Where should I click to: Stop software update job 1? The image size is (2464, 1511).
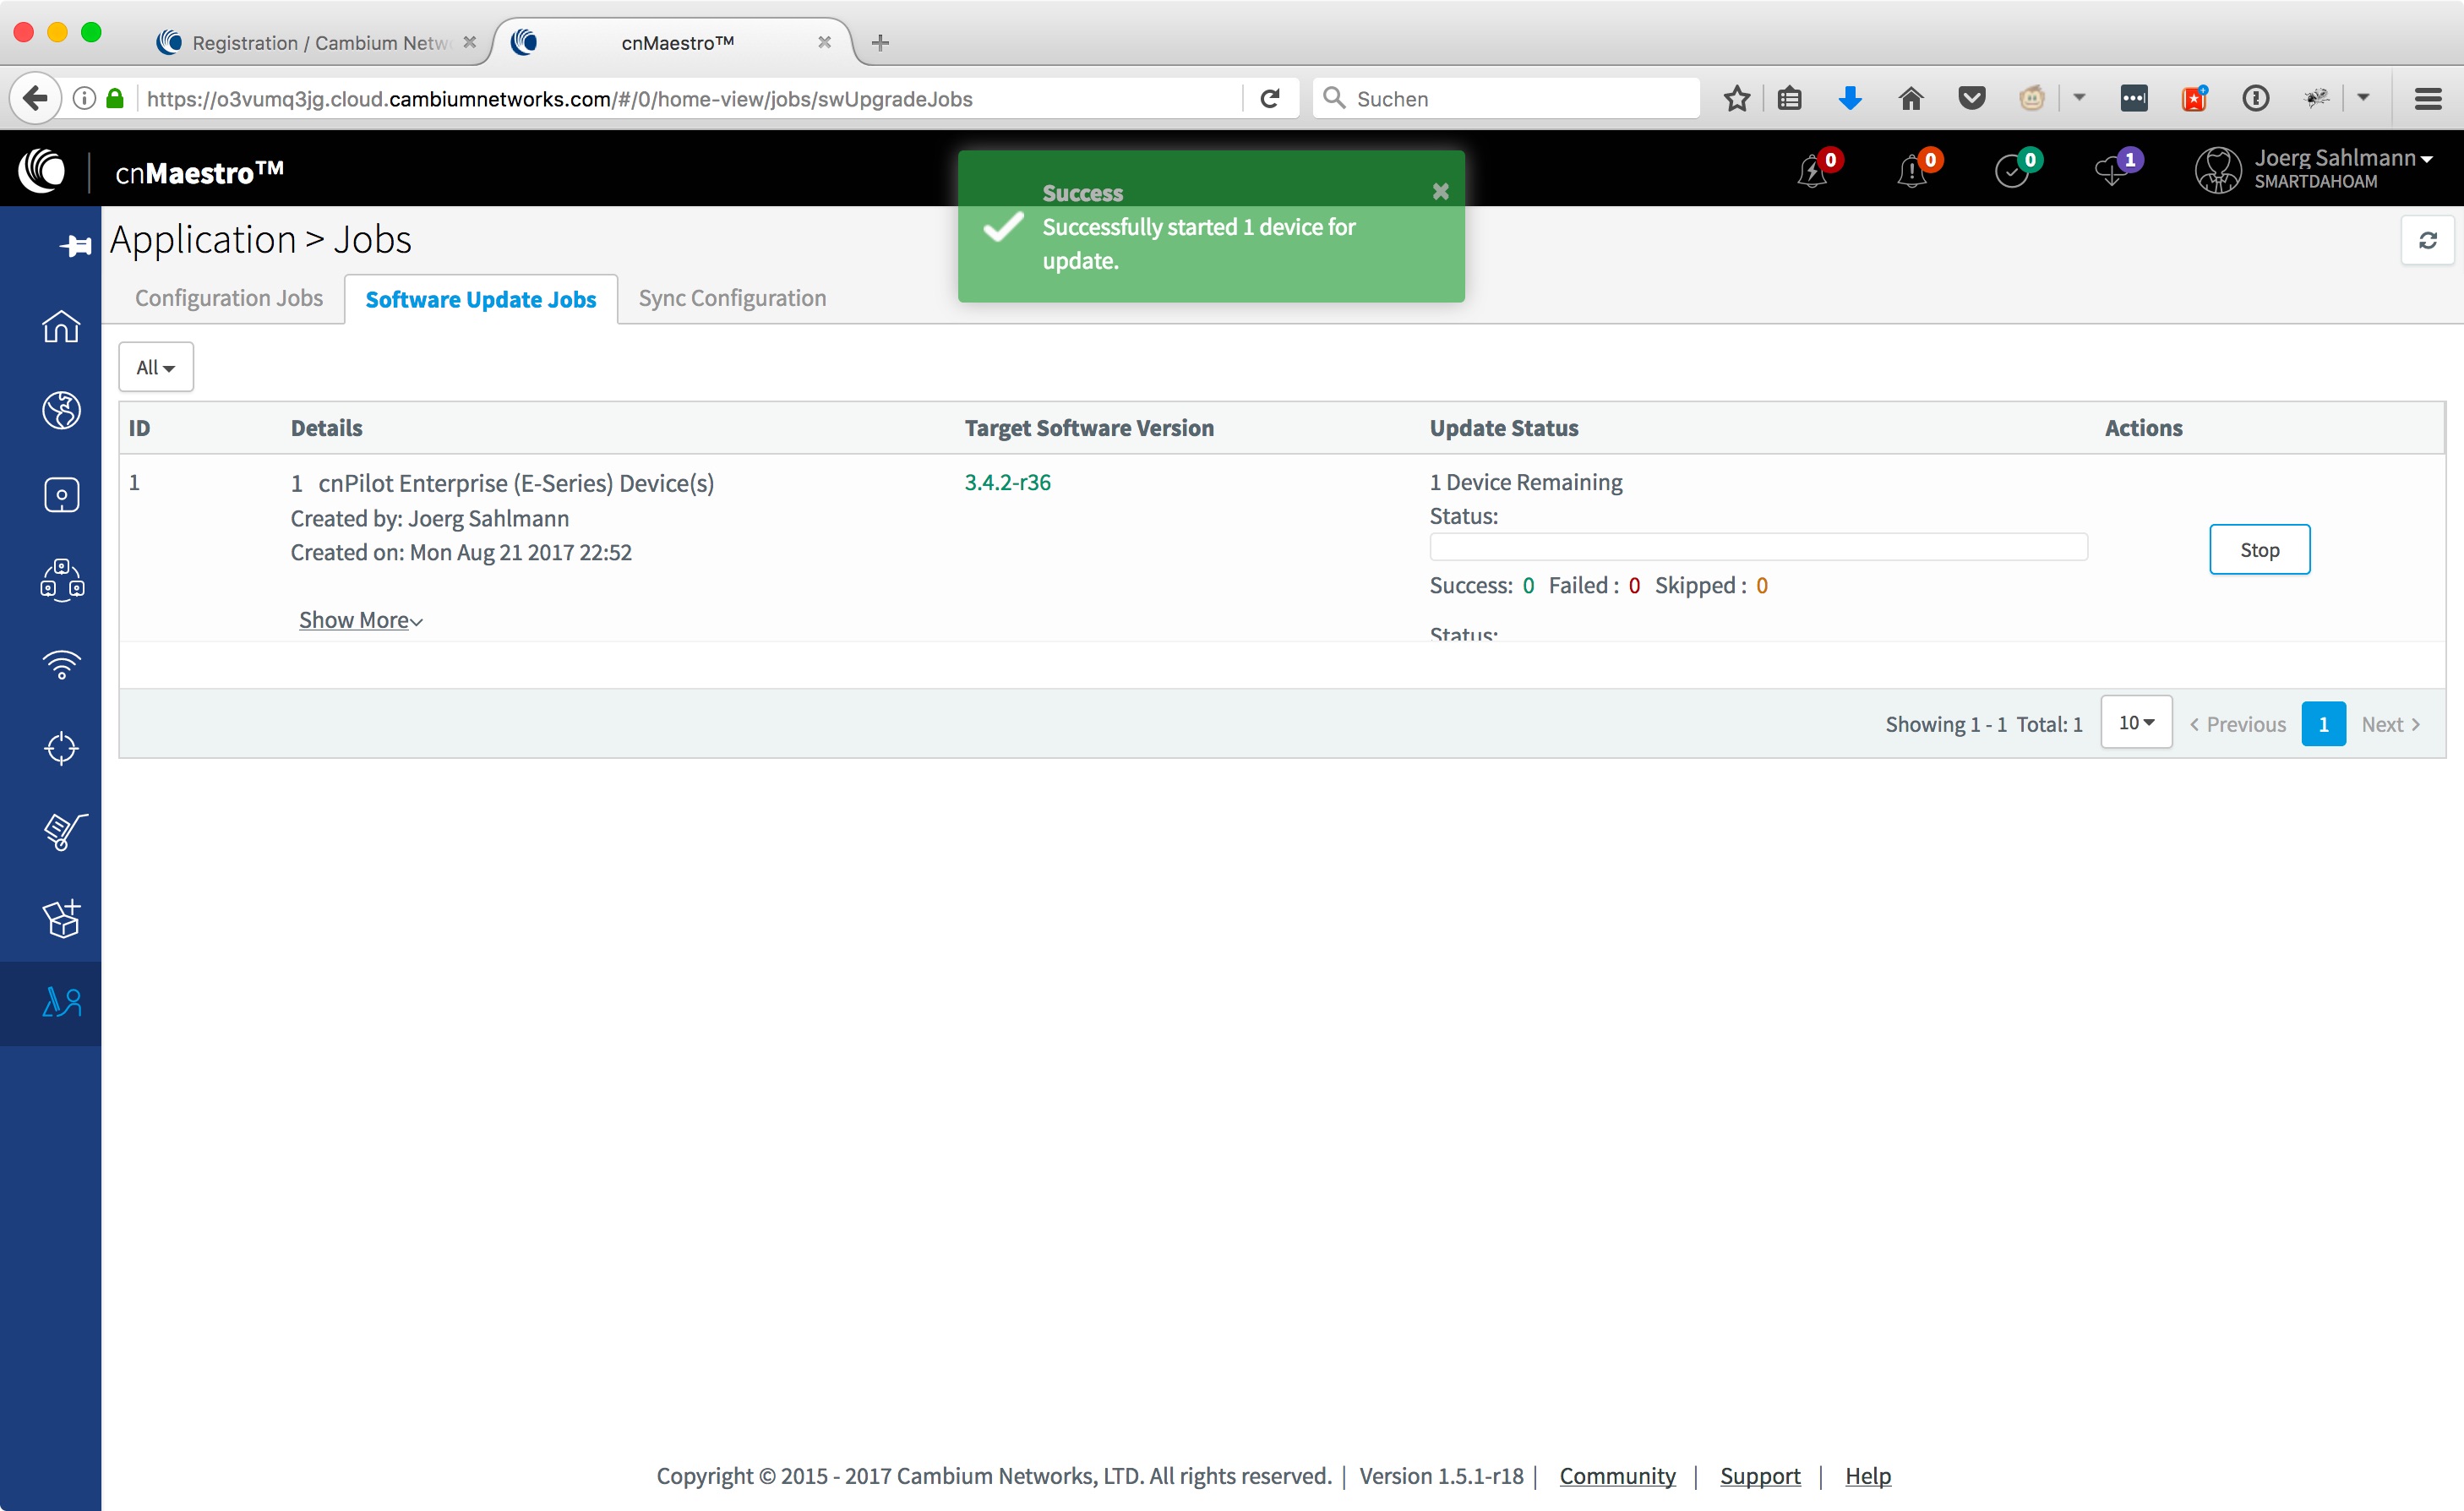[x=2259, y=549]
